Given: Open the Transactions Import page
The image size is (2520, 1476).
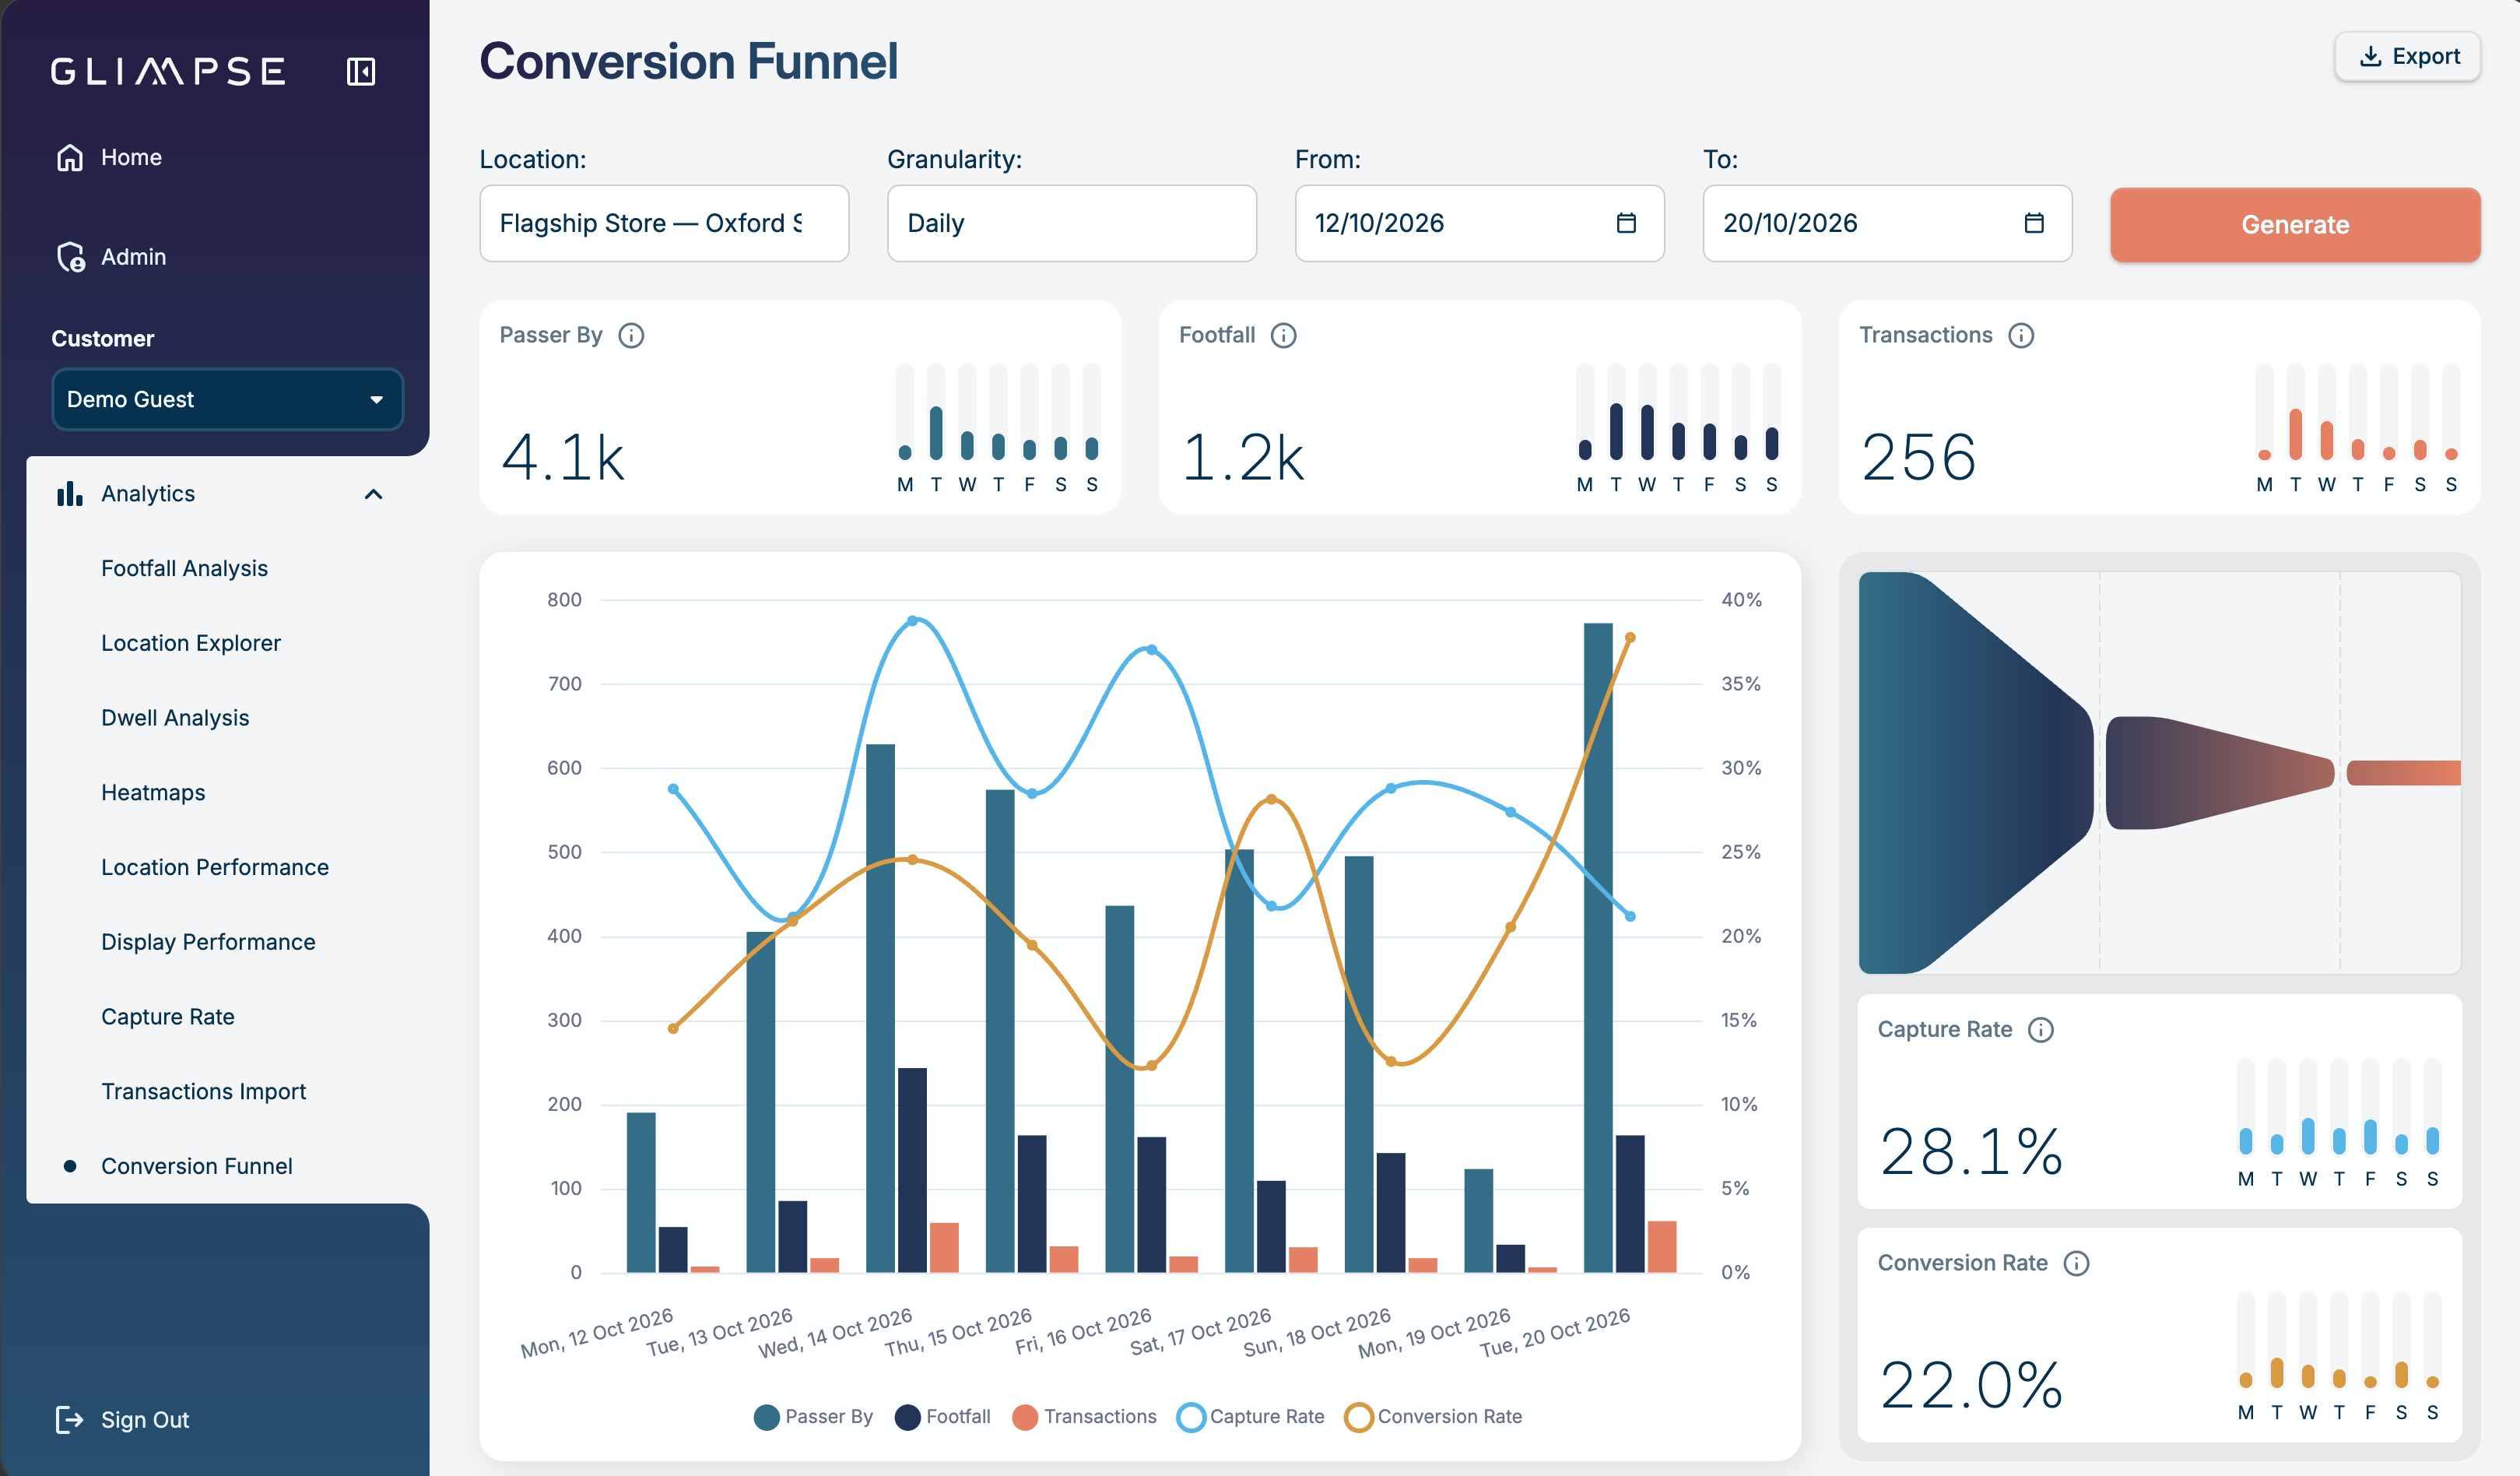Looking at the screenshot, I should 204,1091.
